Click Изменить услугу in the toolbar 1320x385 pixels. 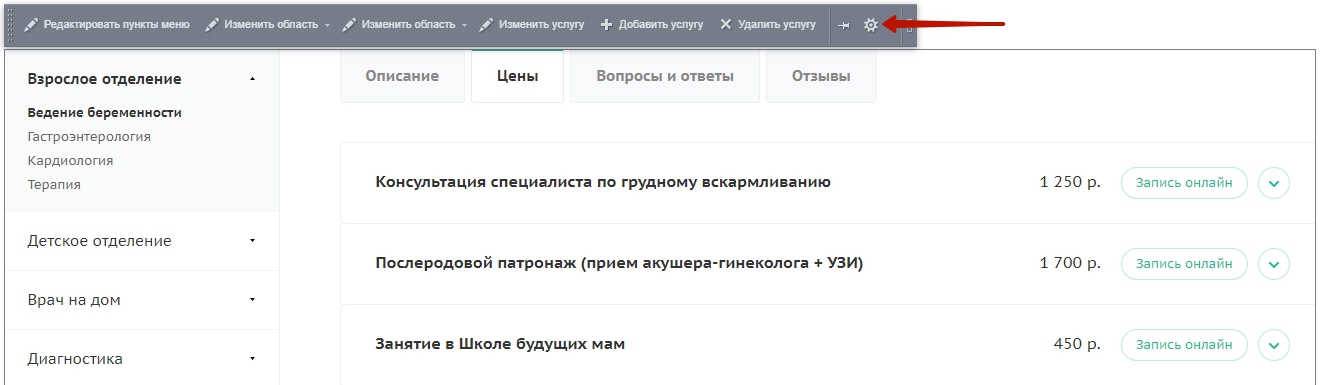click(531, 24)
